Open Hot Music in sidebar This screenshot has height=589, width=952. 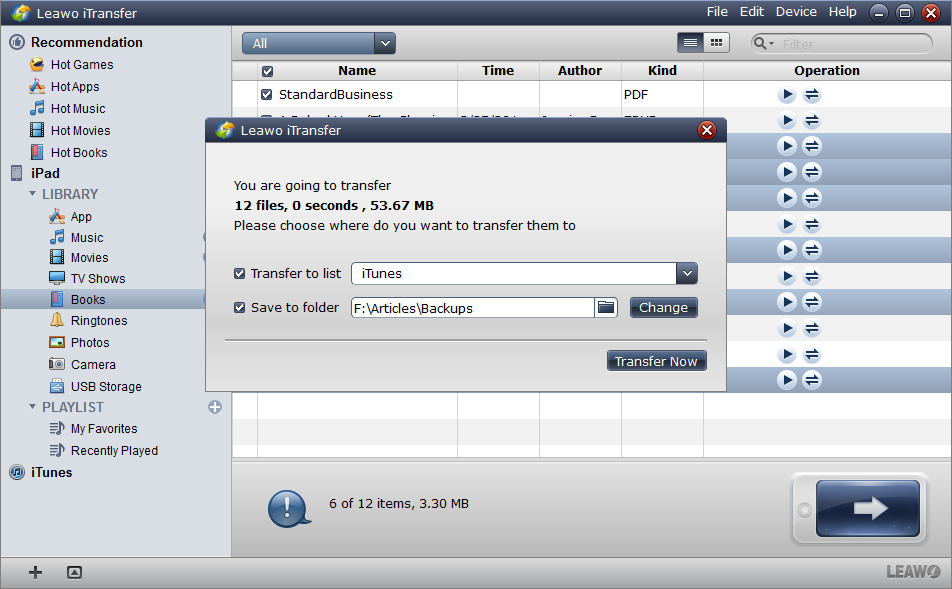[67, 109]
